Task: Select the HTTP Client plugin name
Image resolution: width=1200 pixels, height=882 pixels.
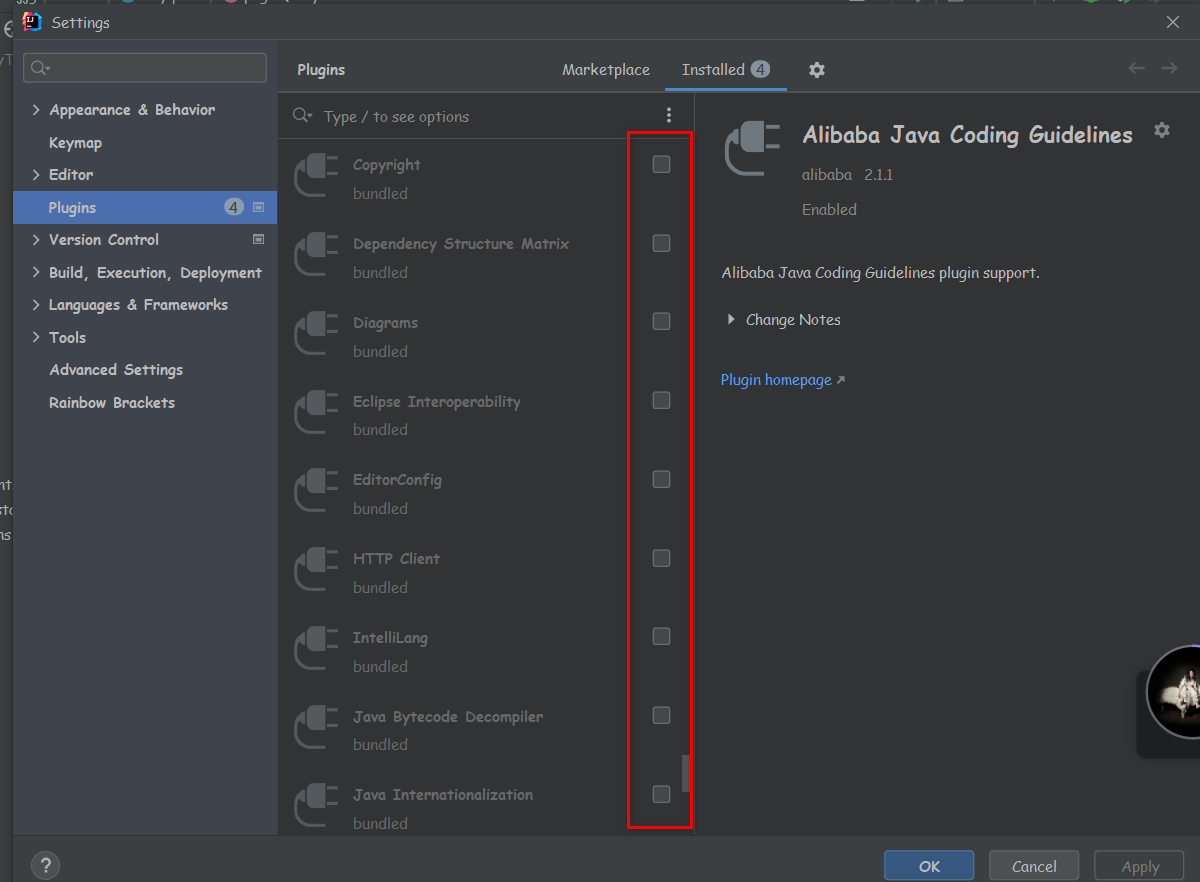Action: click(x=396, y=559)
